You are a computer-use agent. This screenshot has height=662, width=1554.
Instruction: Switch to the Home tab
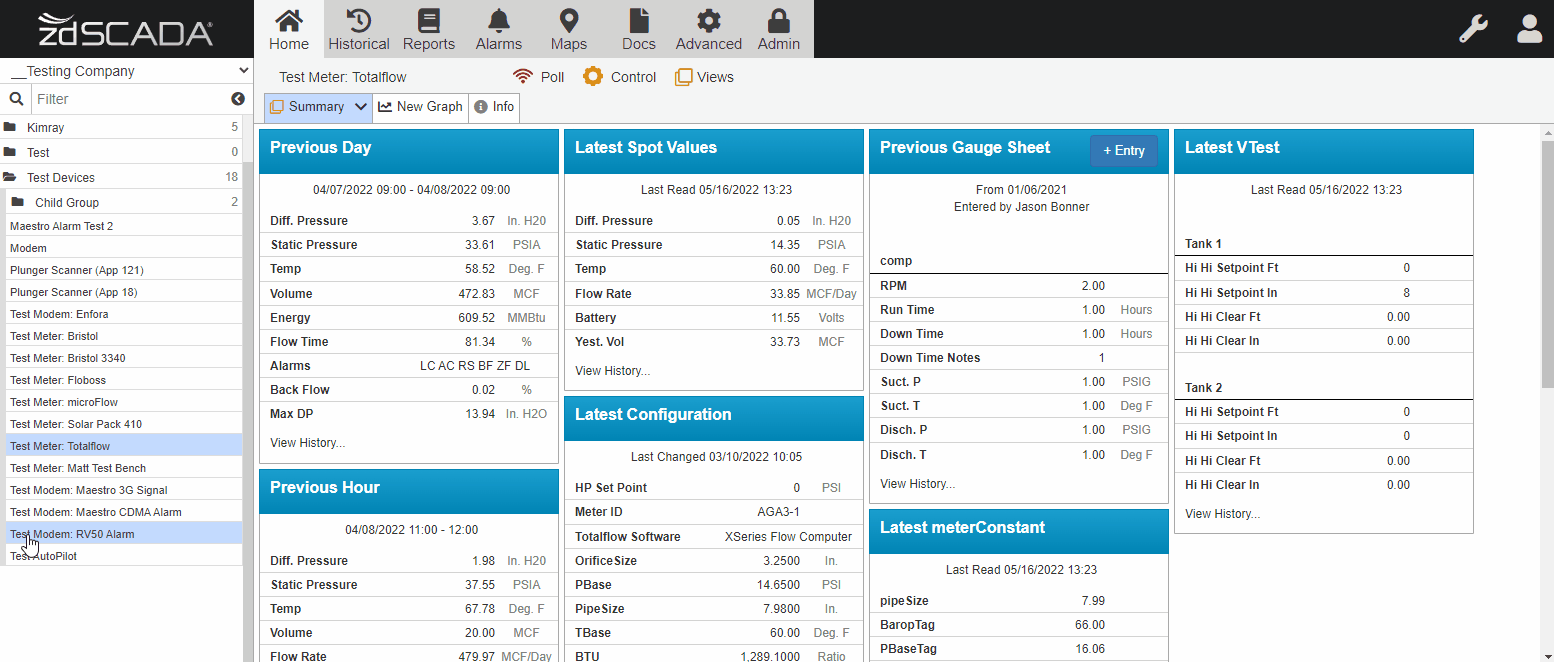(288, 28)
